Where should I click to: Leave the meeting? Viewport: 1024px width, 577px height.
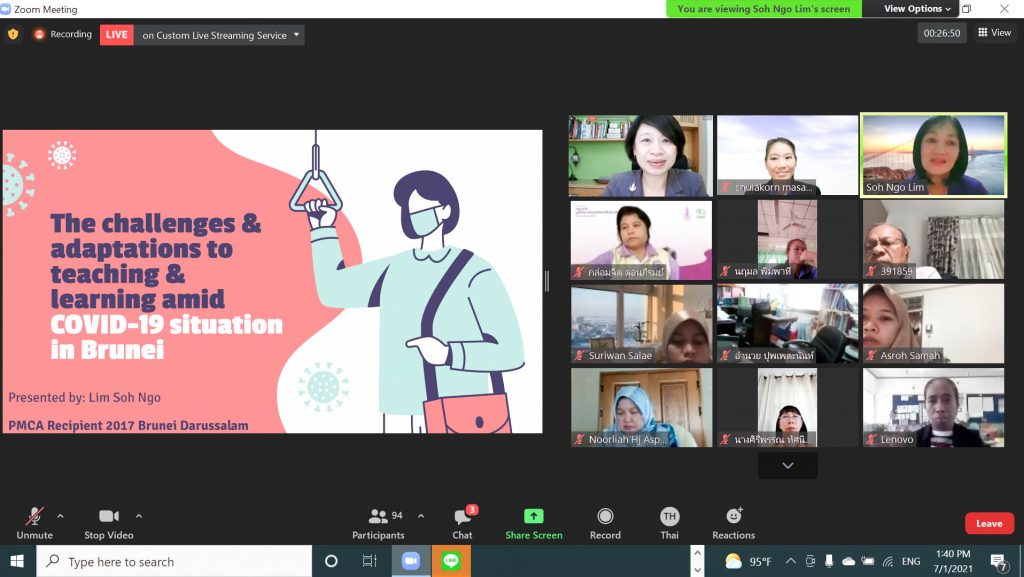click(x=989, y=523)
